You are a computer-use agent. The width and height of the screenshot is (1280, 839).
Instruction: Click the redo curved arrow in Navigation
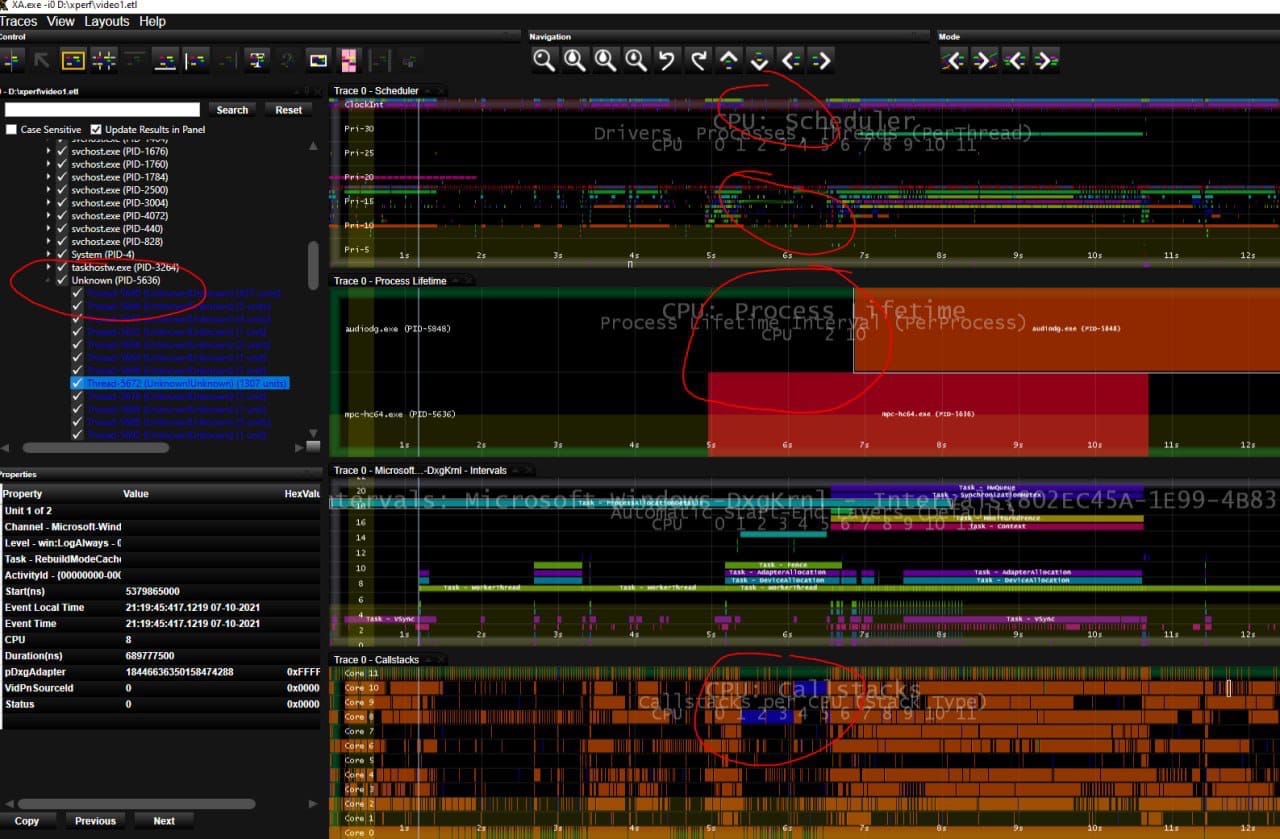click(698, 60)
